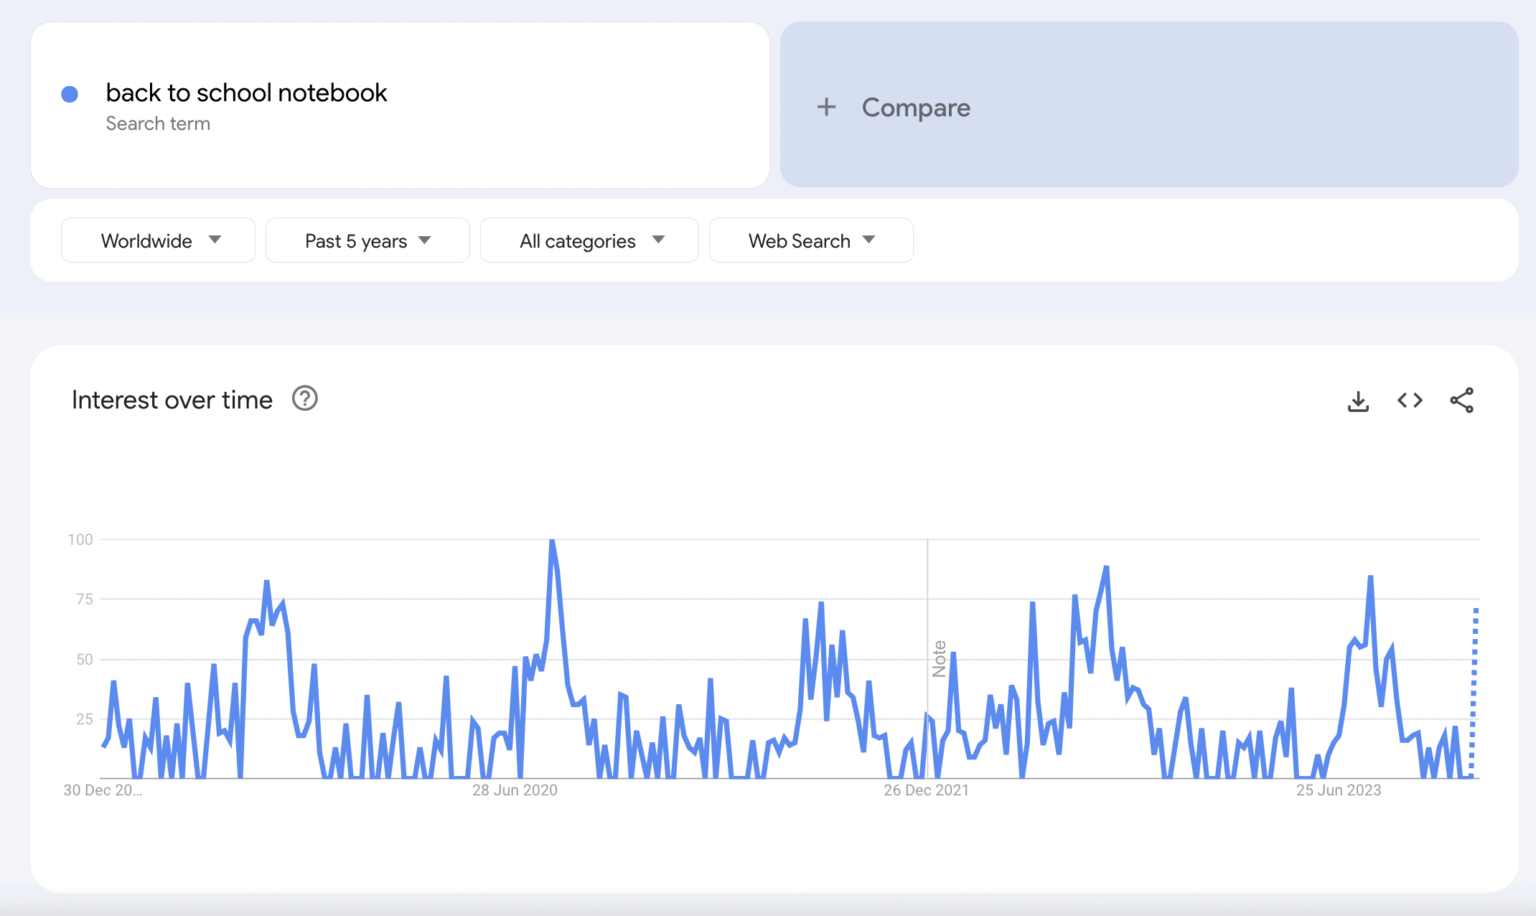Click the 'back to school notebook' search term
This screenshot has height=916, width=1536.
point(246,93)
